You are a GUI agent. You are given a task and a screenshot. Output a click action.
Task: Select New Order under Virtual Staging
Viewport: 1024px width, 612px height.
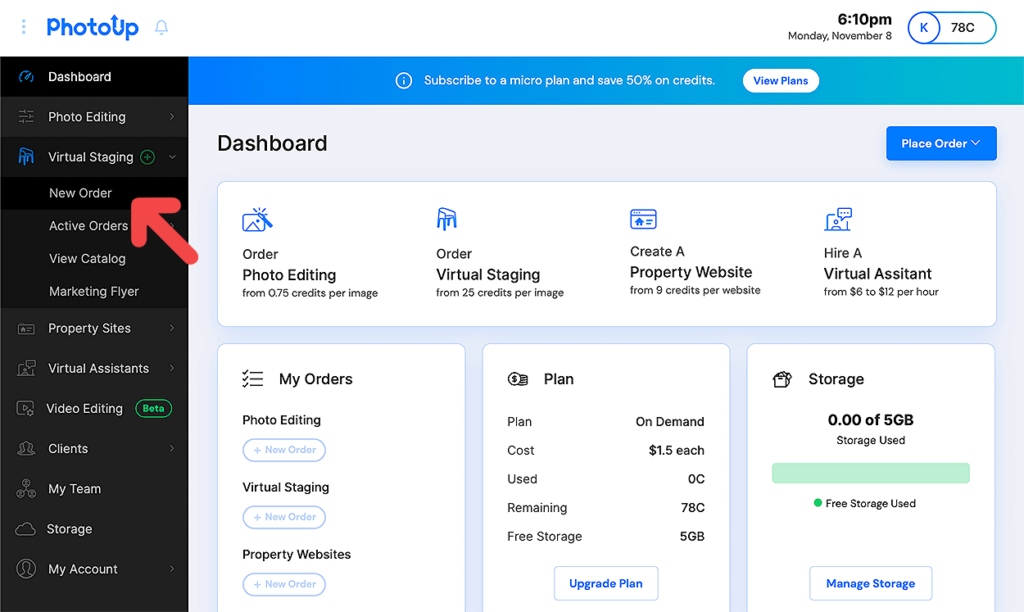[80, 193]
